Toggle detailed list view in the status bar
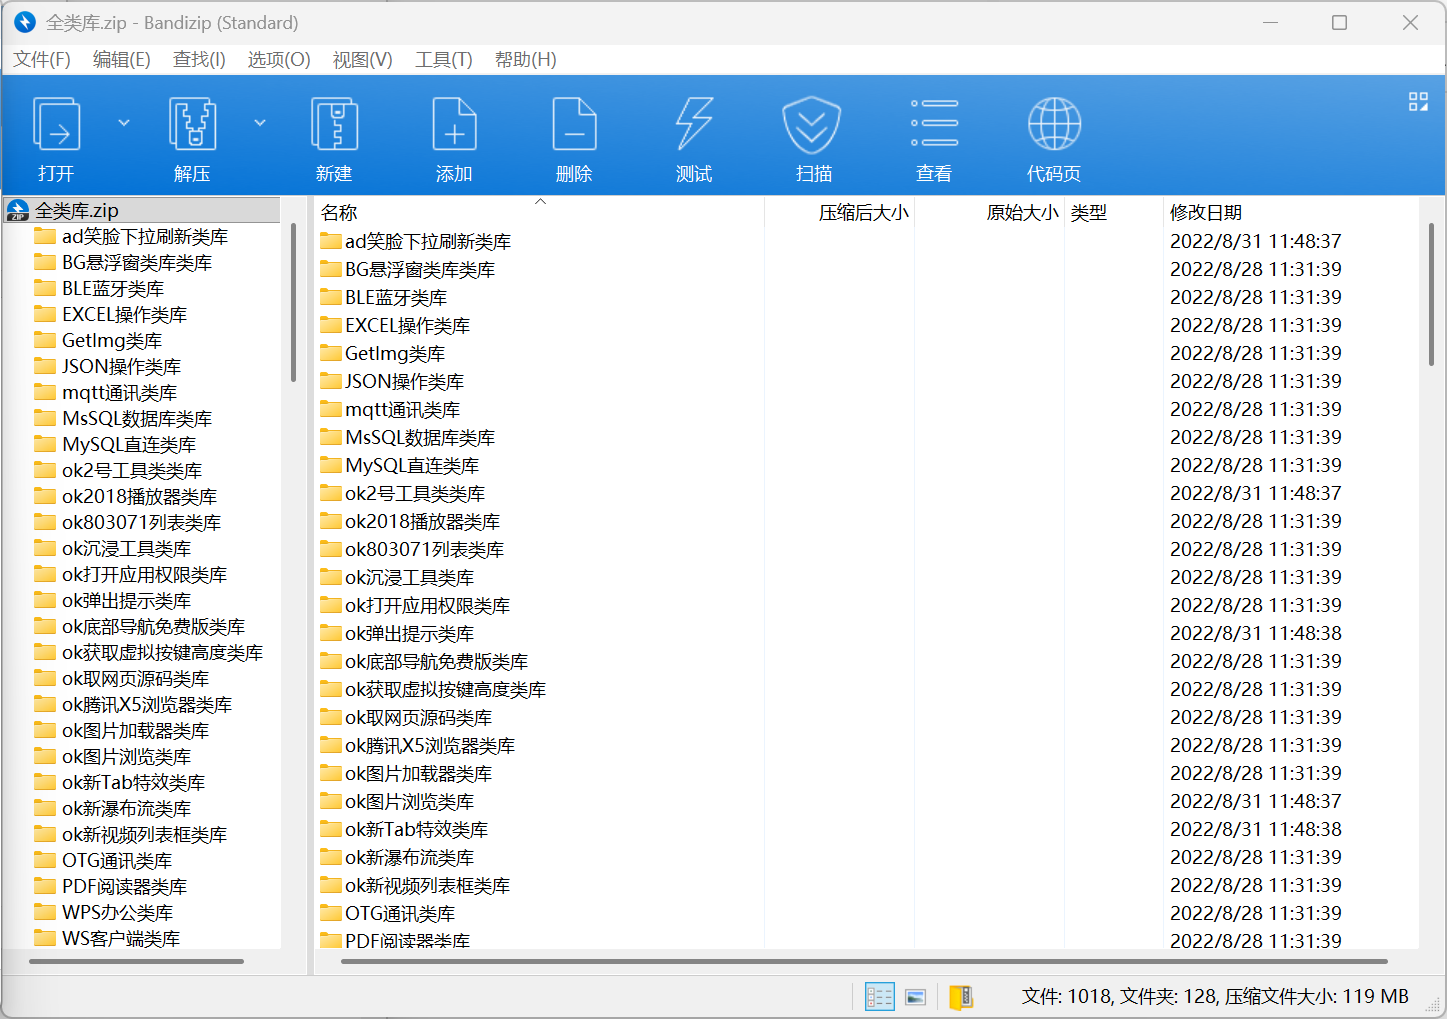 tap(879, 996)
